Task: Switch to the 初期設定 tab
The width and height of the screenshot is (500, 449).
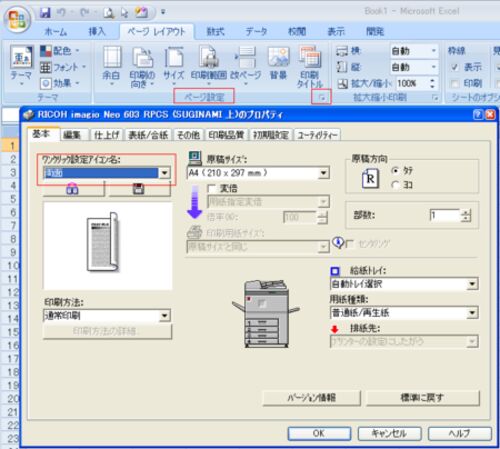Action: (x=271, y=135)
